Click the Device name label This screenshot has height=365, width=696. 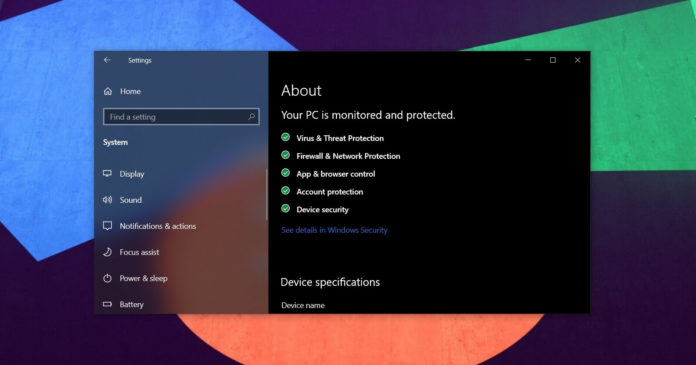tap(303, 305)
